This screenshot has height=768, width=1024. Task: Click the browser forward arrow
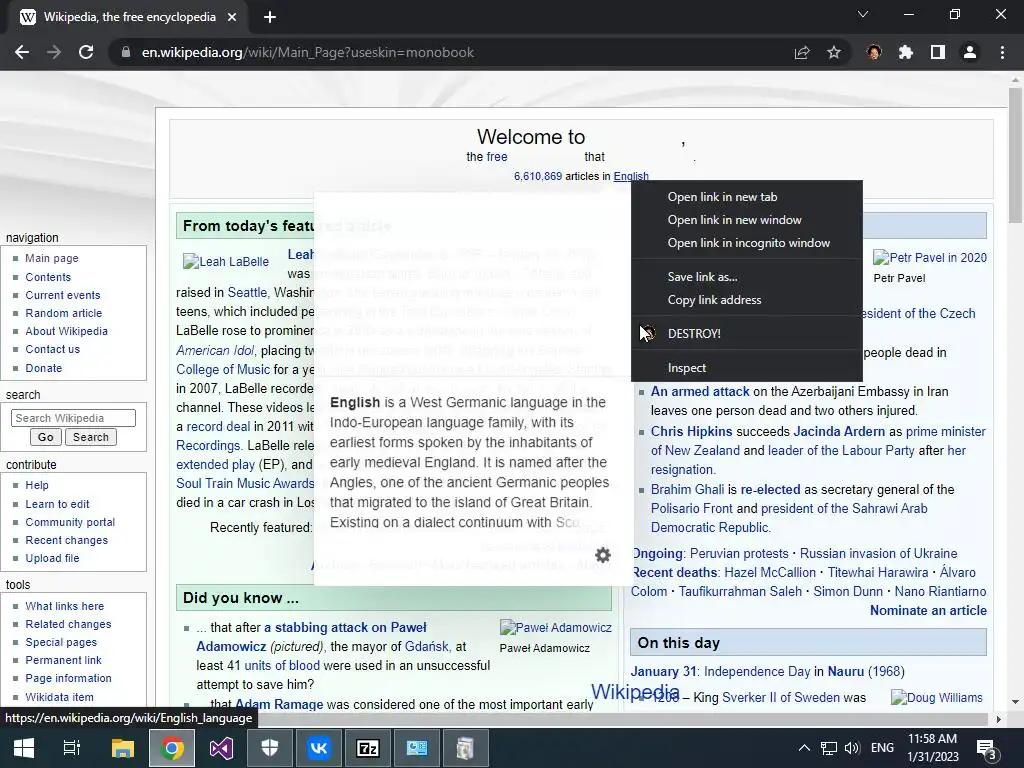54,52
